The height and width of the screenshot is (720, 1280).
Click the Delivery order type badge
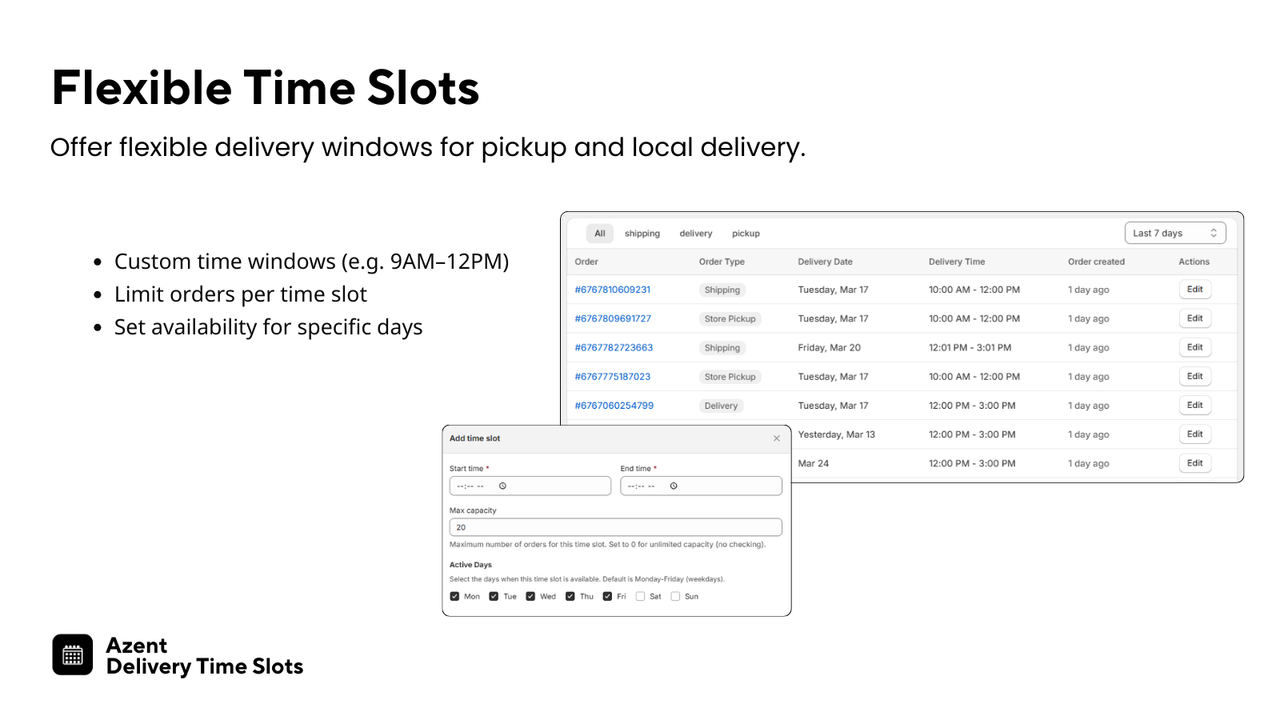721,406
